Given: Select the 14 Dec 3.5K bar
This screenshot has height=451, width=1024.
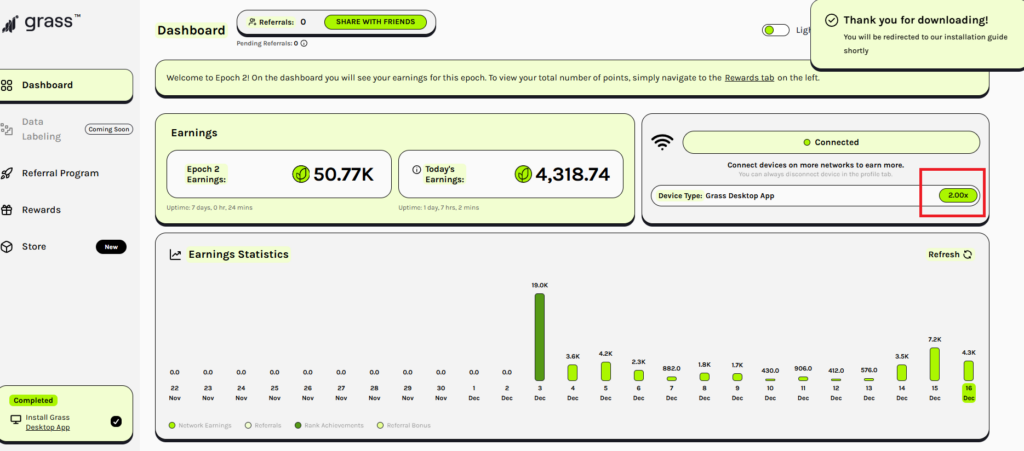Looking at the screenshot, I should (902, 373).
